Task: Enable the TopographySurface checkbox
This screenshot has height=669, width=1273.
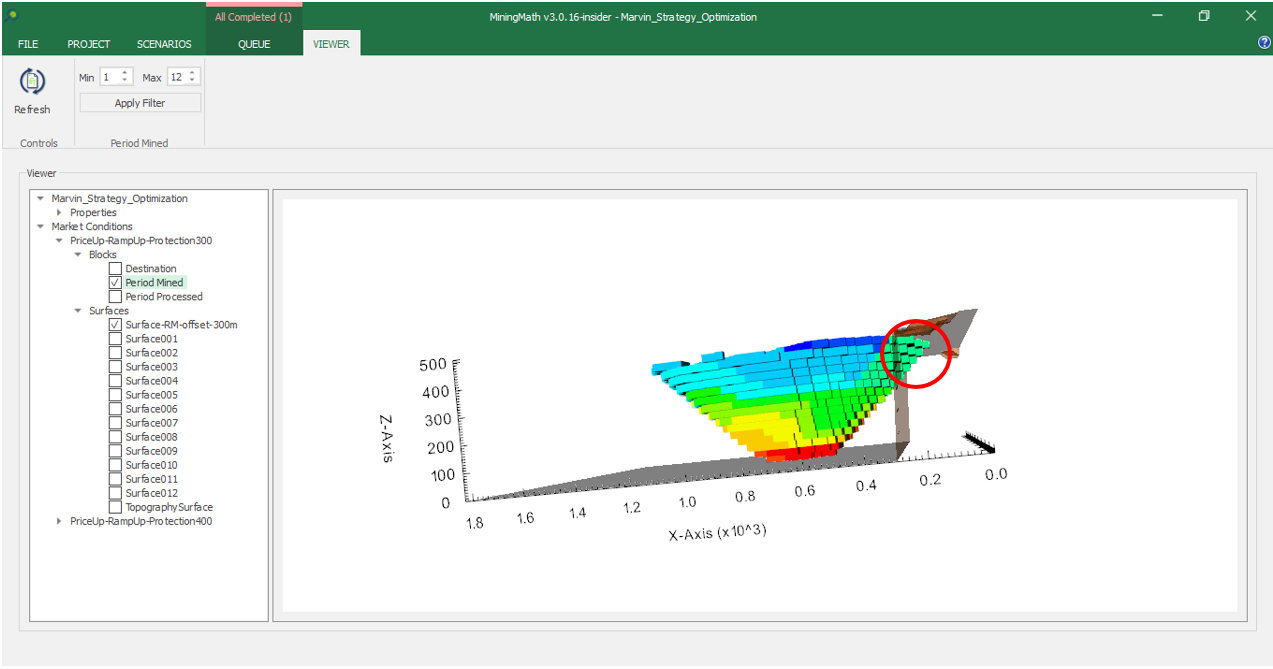Action: coord(116,507)
